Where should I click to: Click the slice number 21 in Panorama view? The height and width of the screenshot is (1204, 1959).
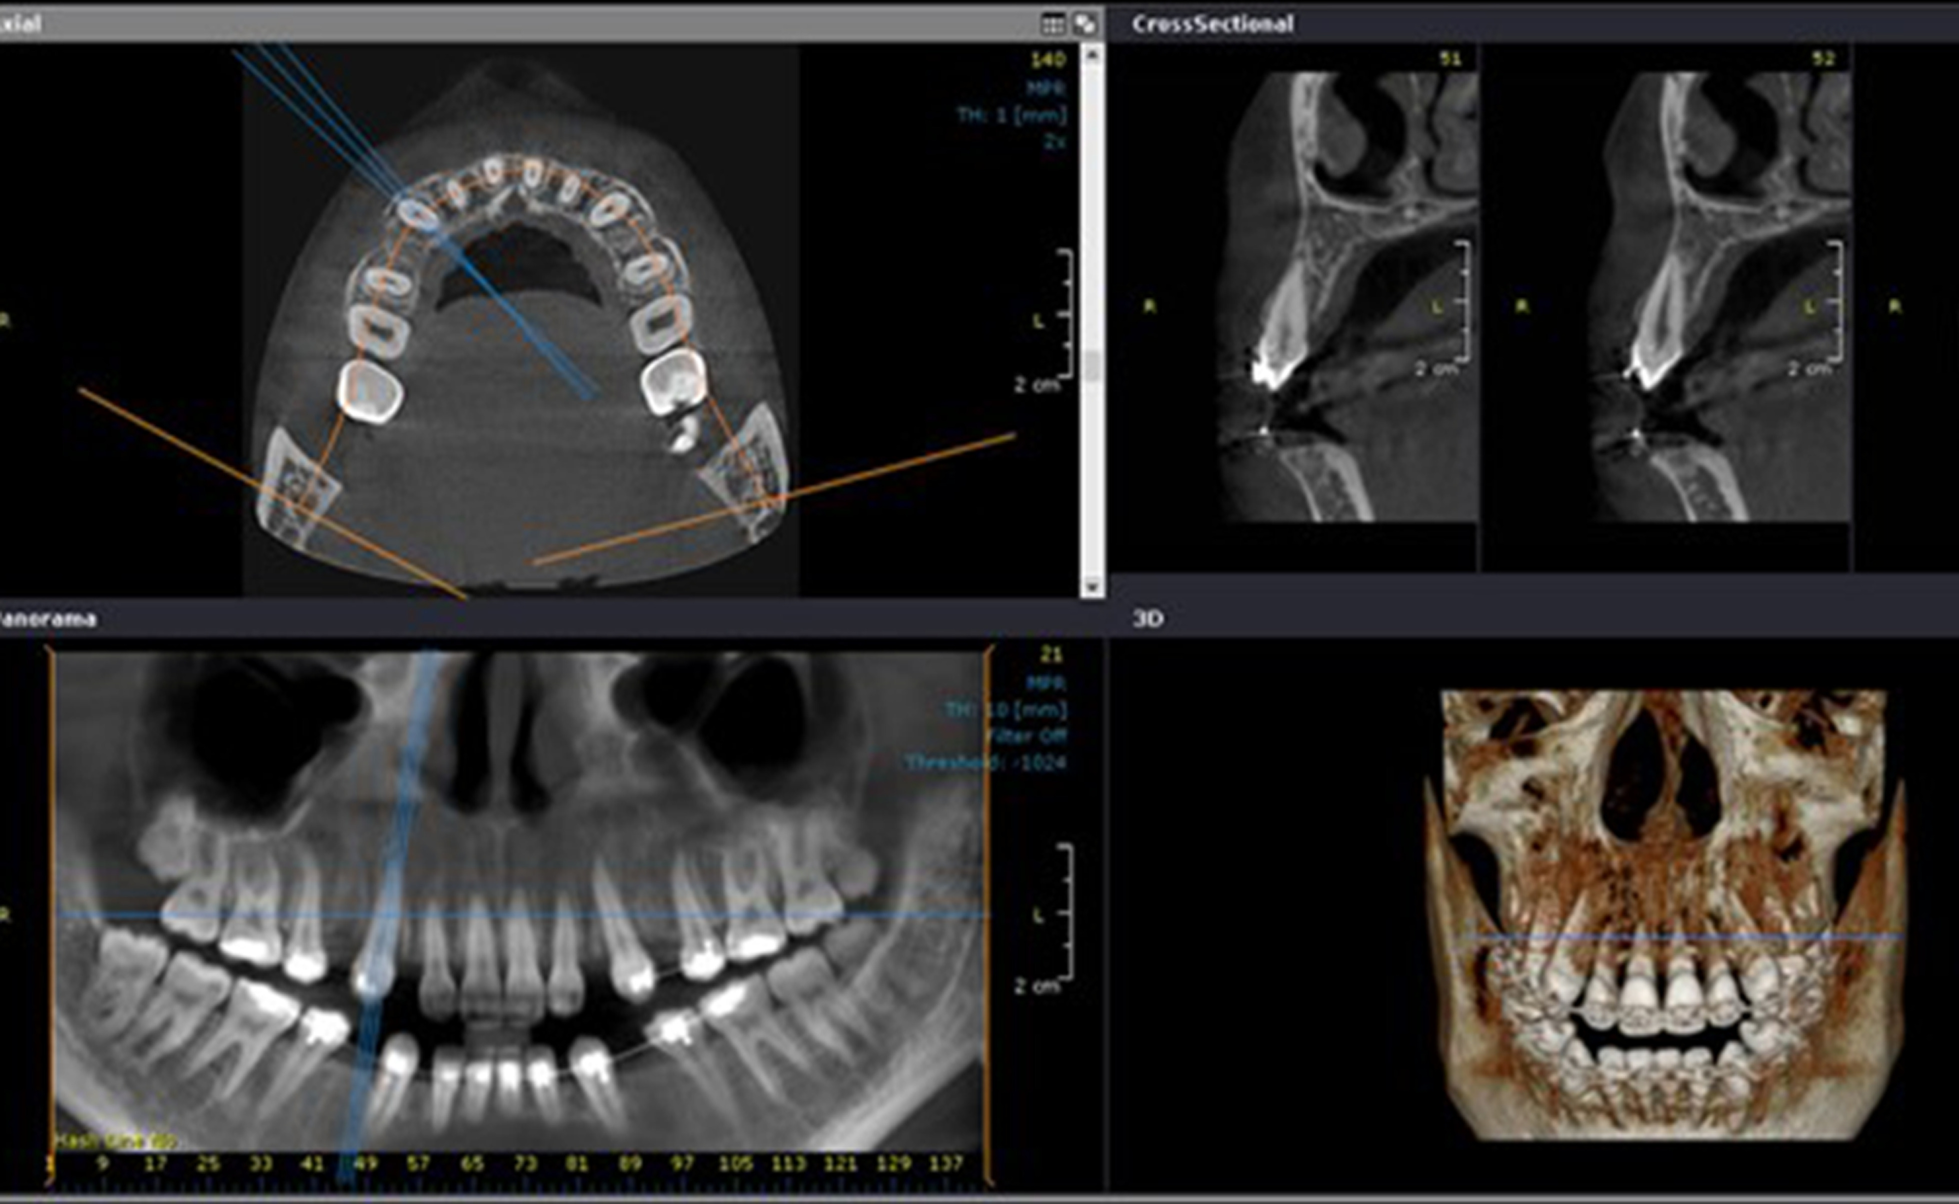[1052, 655]
